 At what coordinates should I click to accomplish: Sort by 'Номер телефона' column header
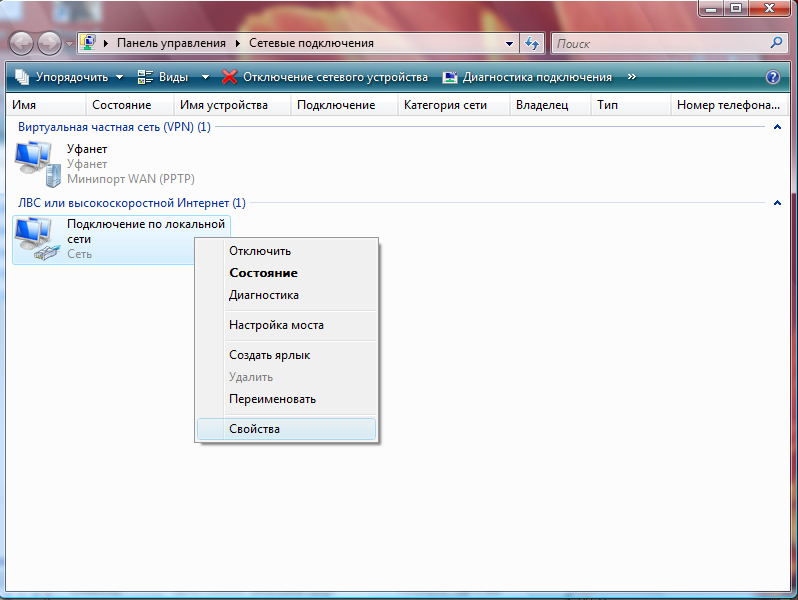tap(729, 105)
